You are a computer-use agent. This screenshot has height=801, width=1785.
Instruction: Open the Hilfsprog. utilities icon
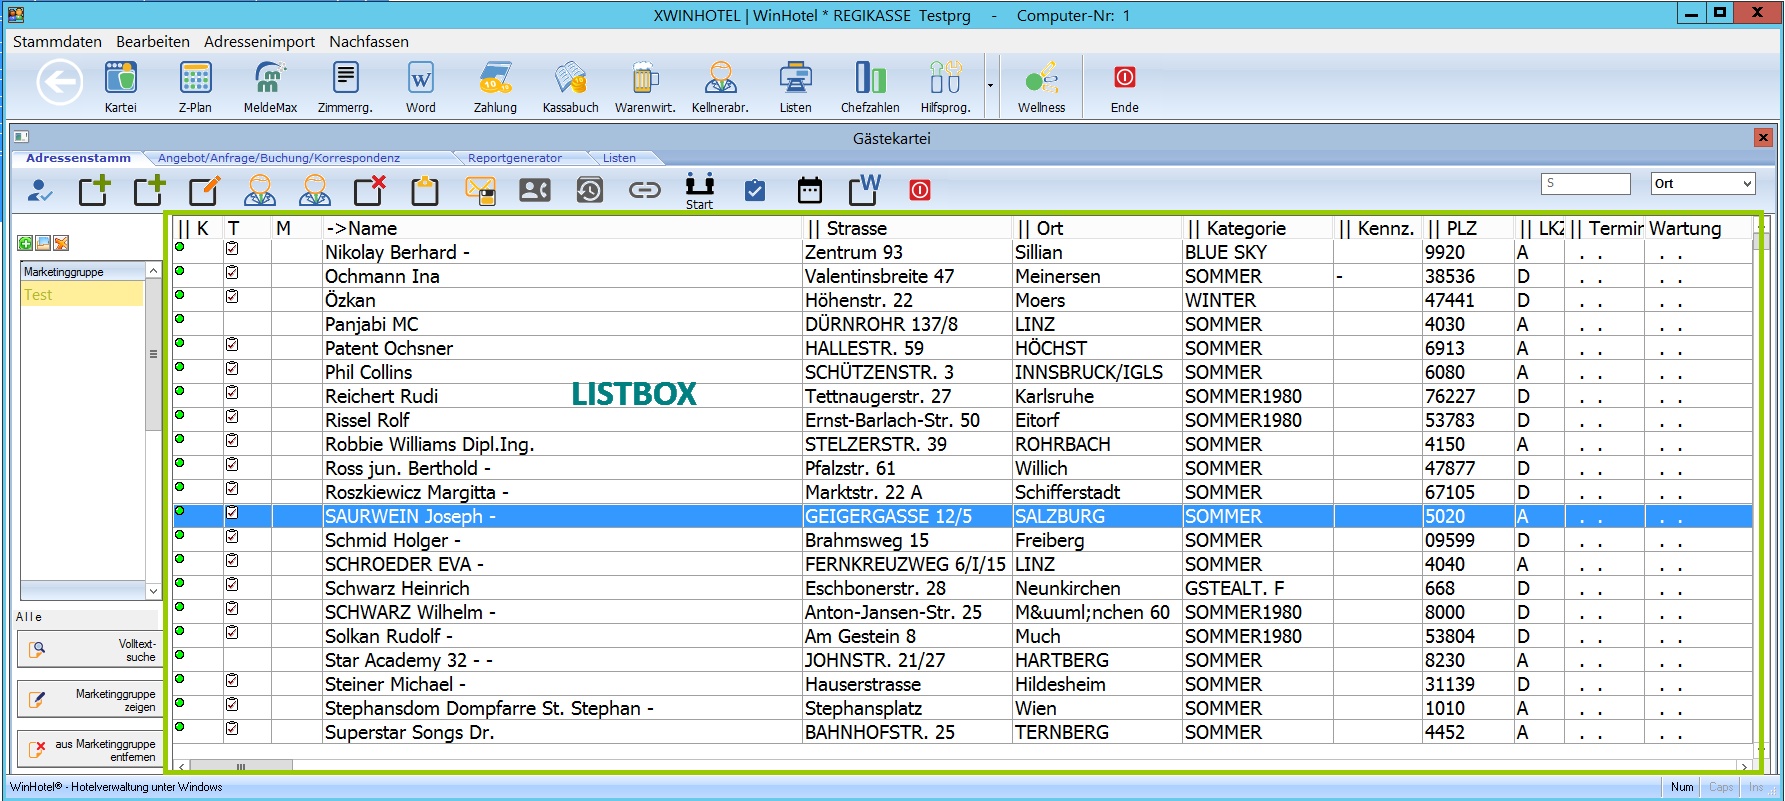(x=945, y=78)
